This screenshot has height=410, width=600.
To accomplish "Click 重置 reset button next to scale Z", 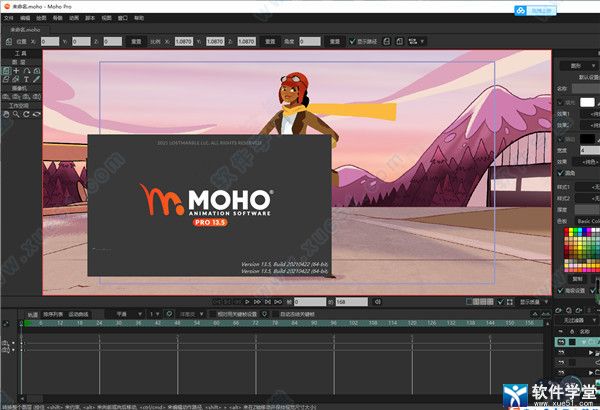I will click(x=270, y=41).
